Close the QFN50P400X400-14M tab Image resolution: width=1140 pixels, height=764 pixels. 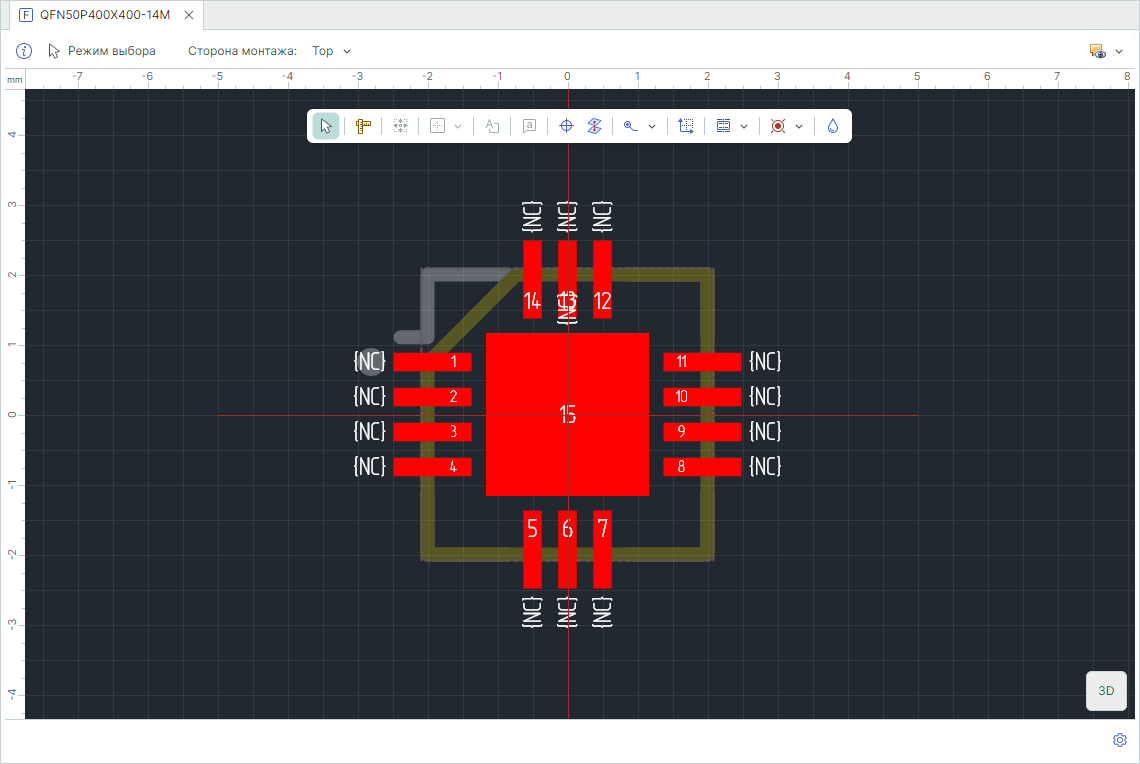189,15
